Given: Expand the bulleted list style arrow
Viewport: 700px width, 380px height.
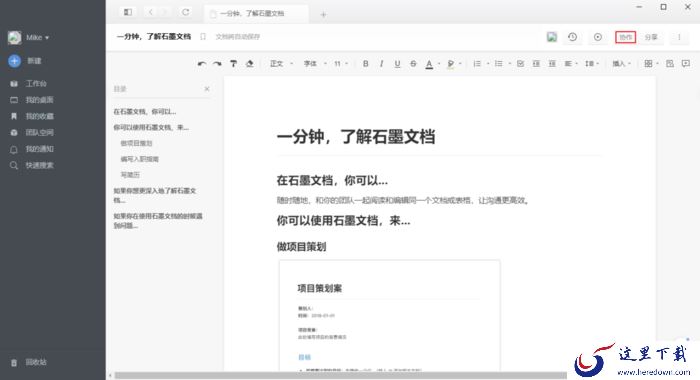Looking at the screenshot, I should click(x=509, y=64).
